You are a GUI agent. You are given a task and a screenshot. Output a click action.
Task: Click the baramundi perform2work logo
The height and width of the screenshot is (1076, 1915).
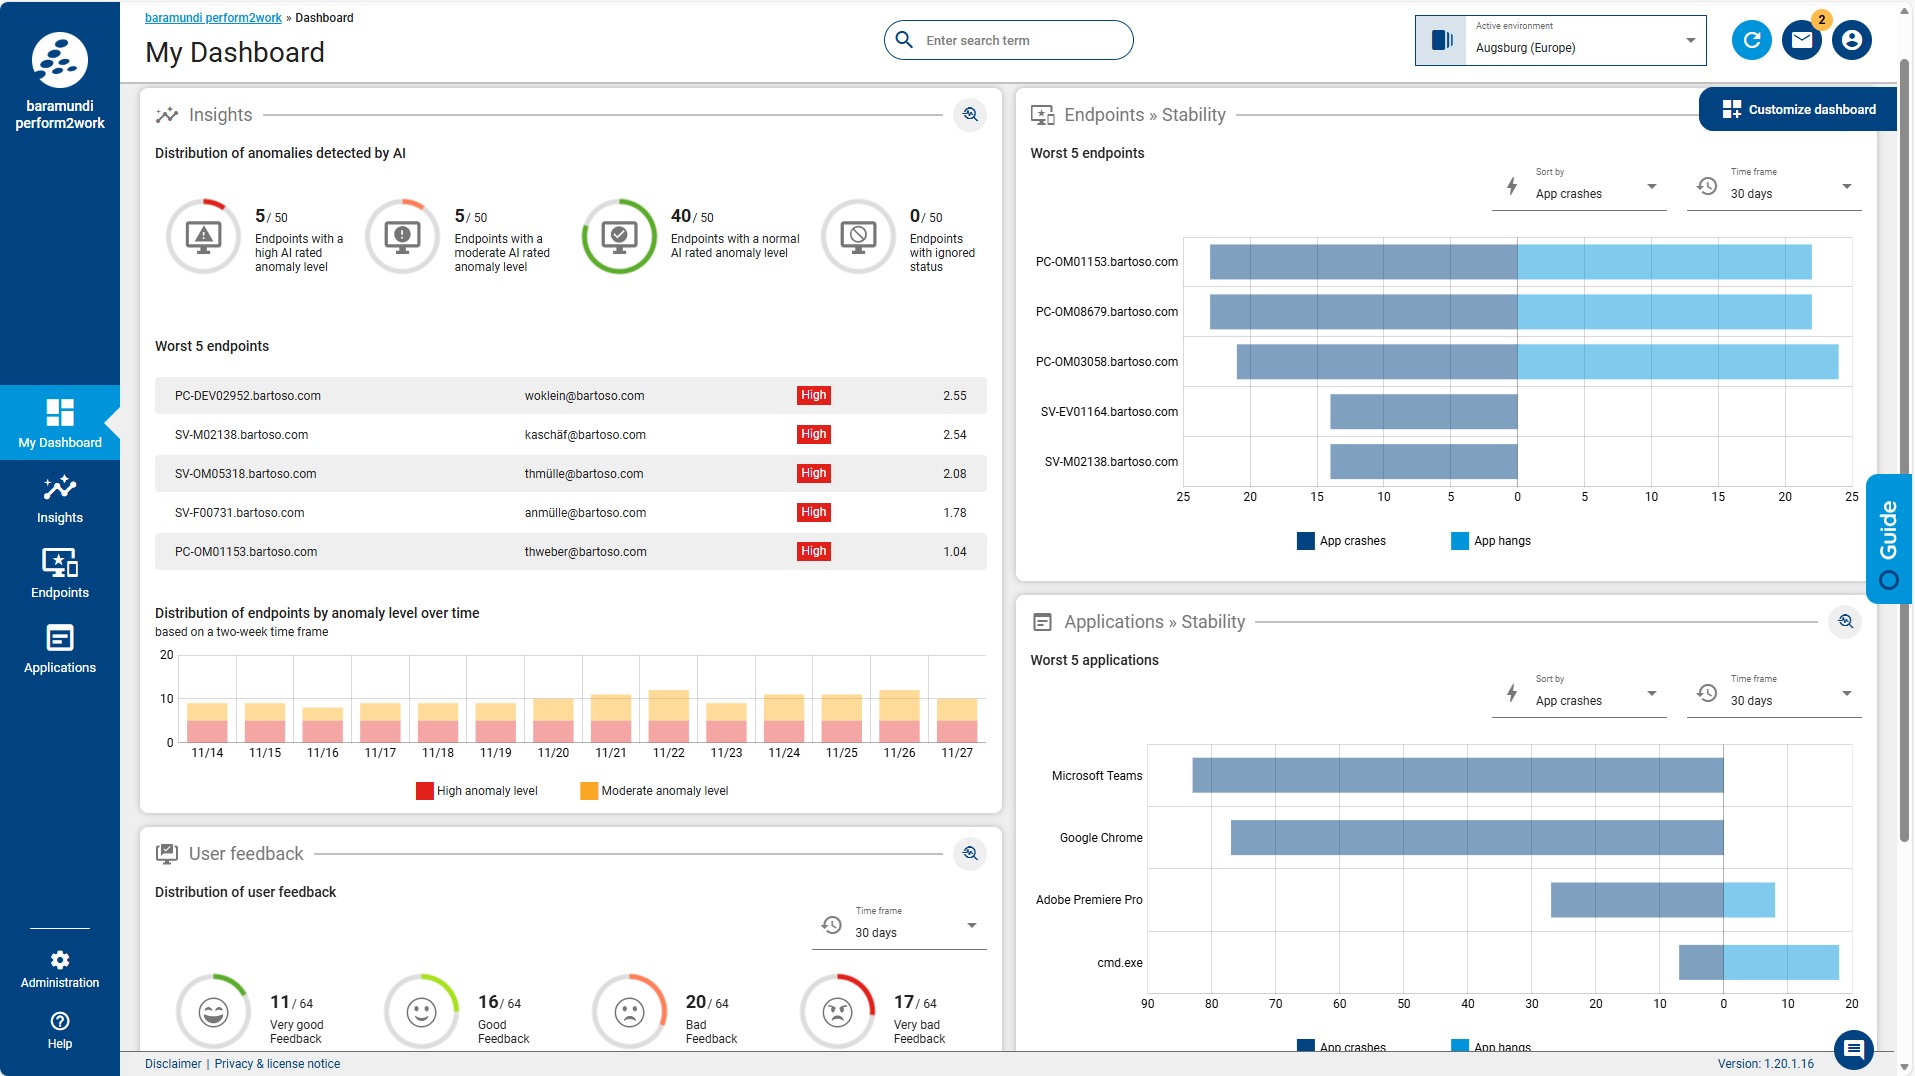click(60, 60)
